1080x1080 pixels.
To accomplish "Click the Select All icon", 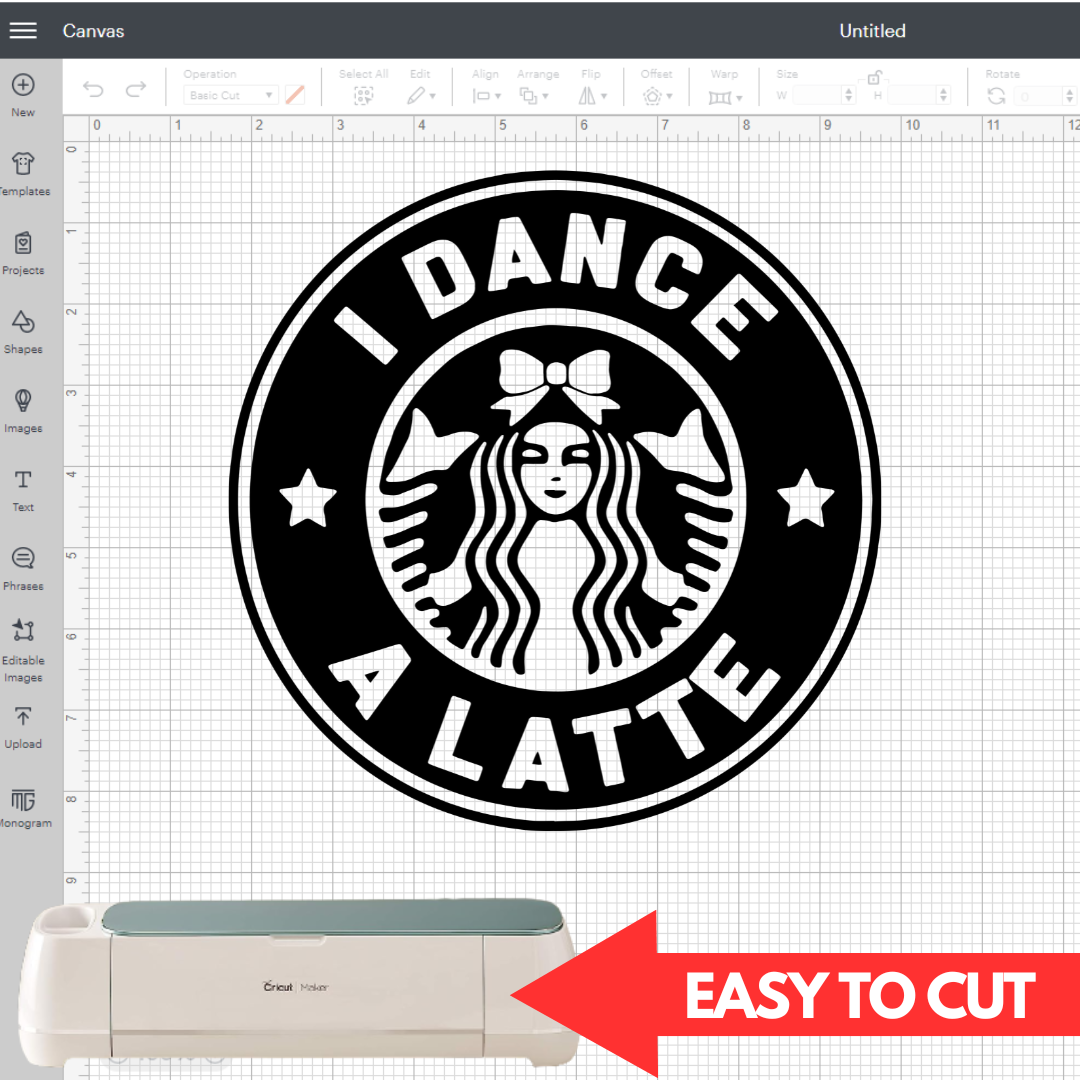I will tap(364, 96).
